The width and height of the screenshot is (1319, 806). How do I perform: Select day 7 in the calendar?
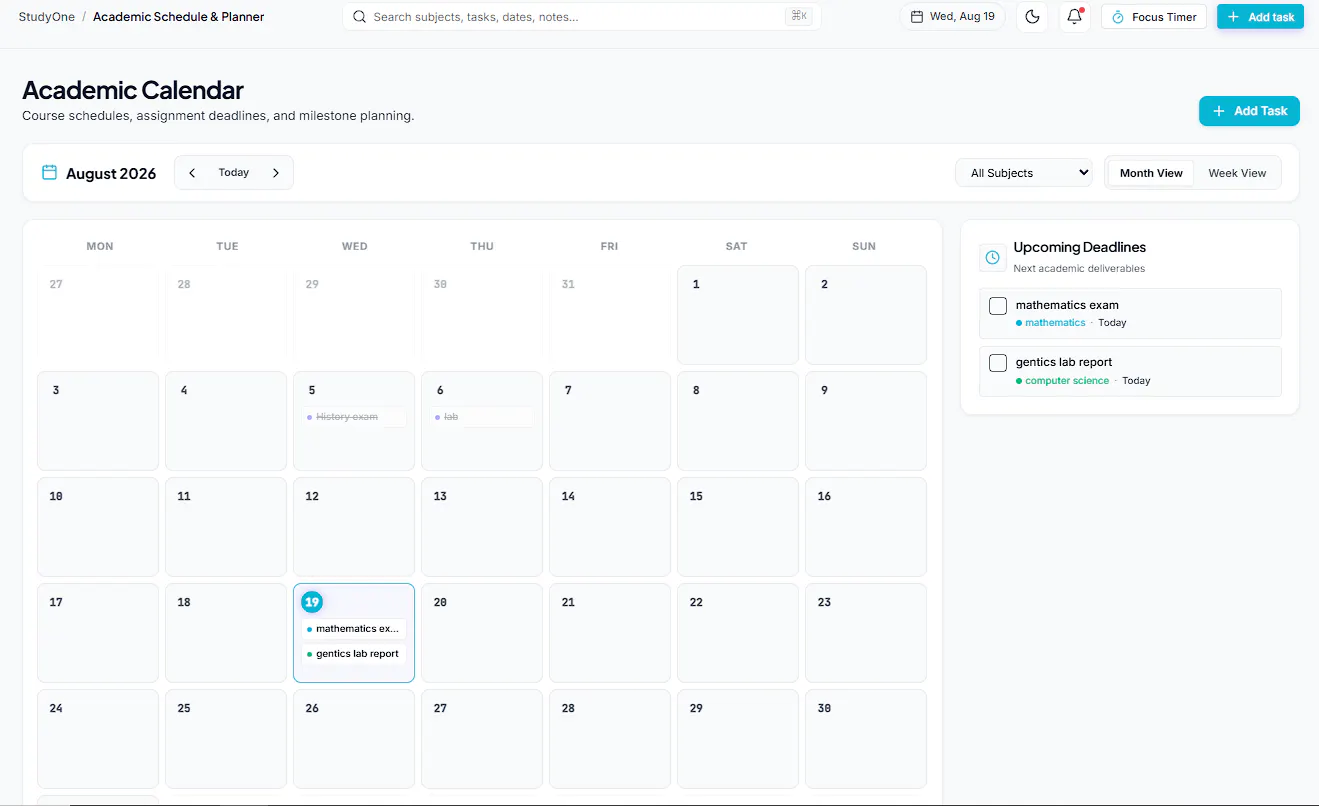610,421
